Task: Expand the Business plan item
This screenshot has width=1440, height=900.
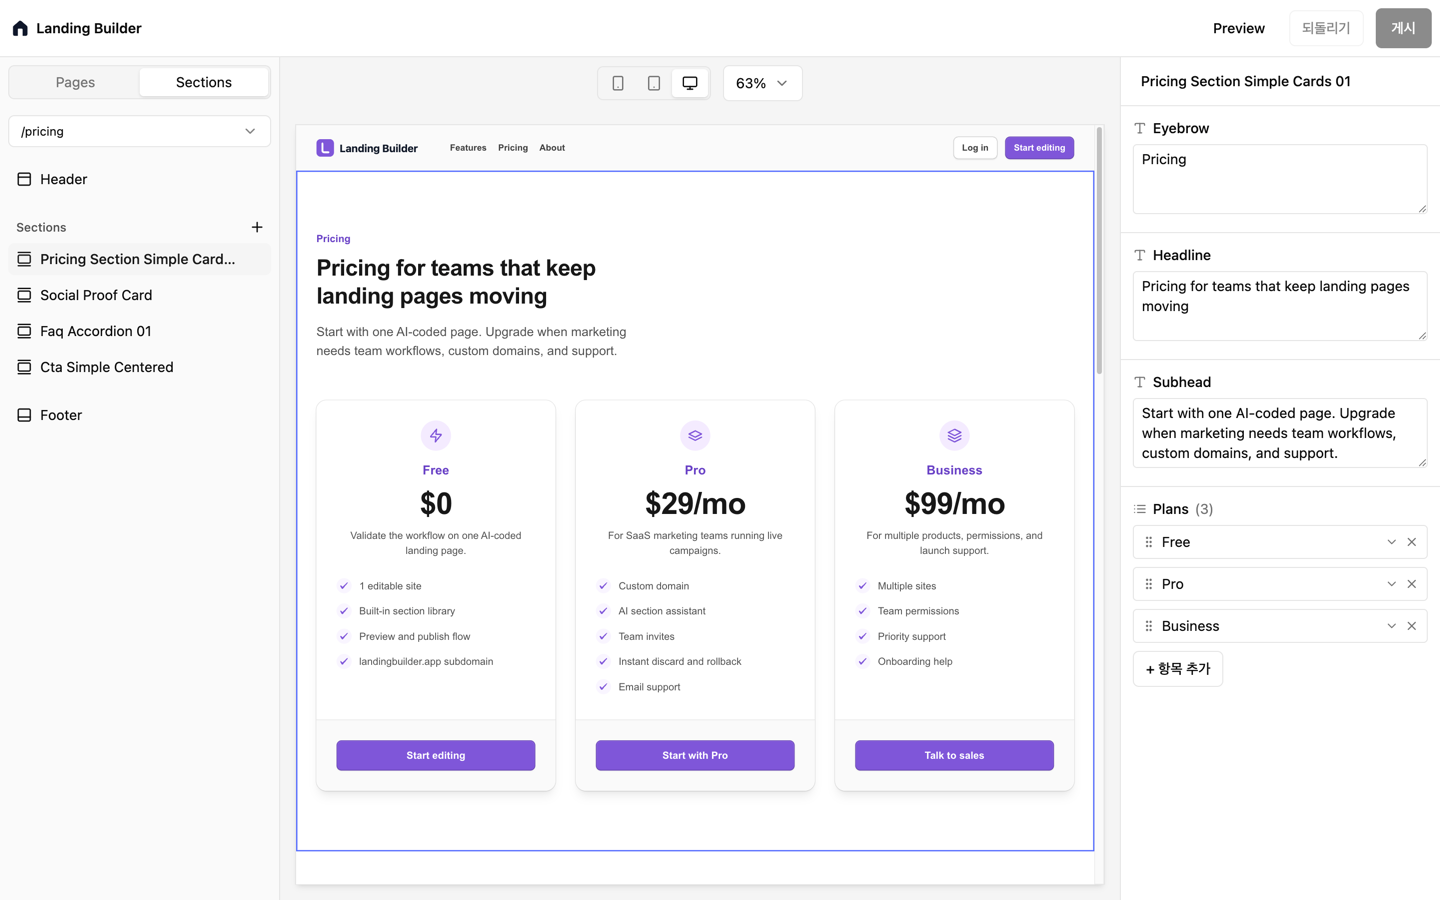Action: (x=1391, y=626)
